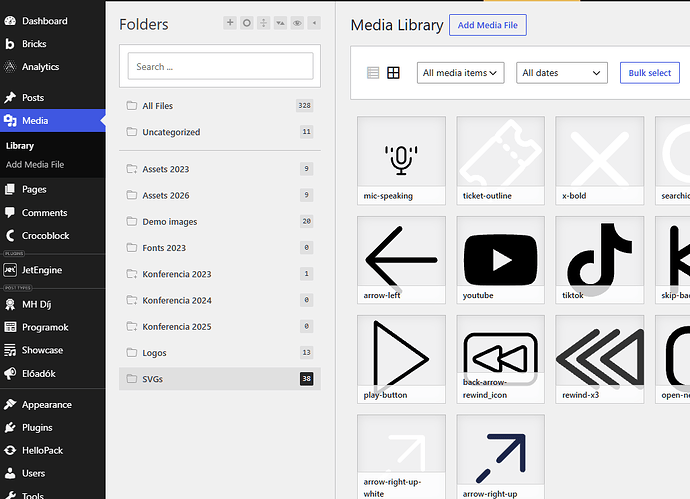Click the Showcase list icon
This screenshot has height=499, width=690.
tap(10, 350)
